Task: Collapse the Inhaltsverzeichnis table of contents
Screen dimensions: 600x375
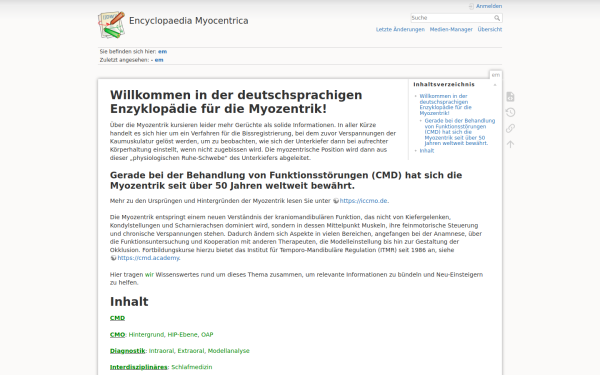Action: click(495, 85)
